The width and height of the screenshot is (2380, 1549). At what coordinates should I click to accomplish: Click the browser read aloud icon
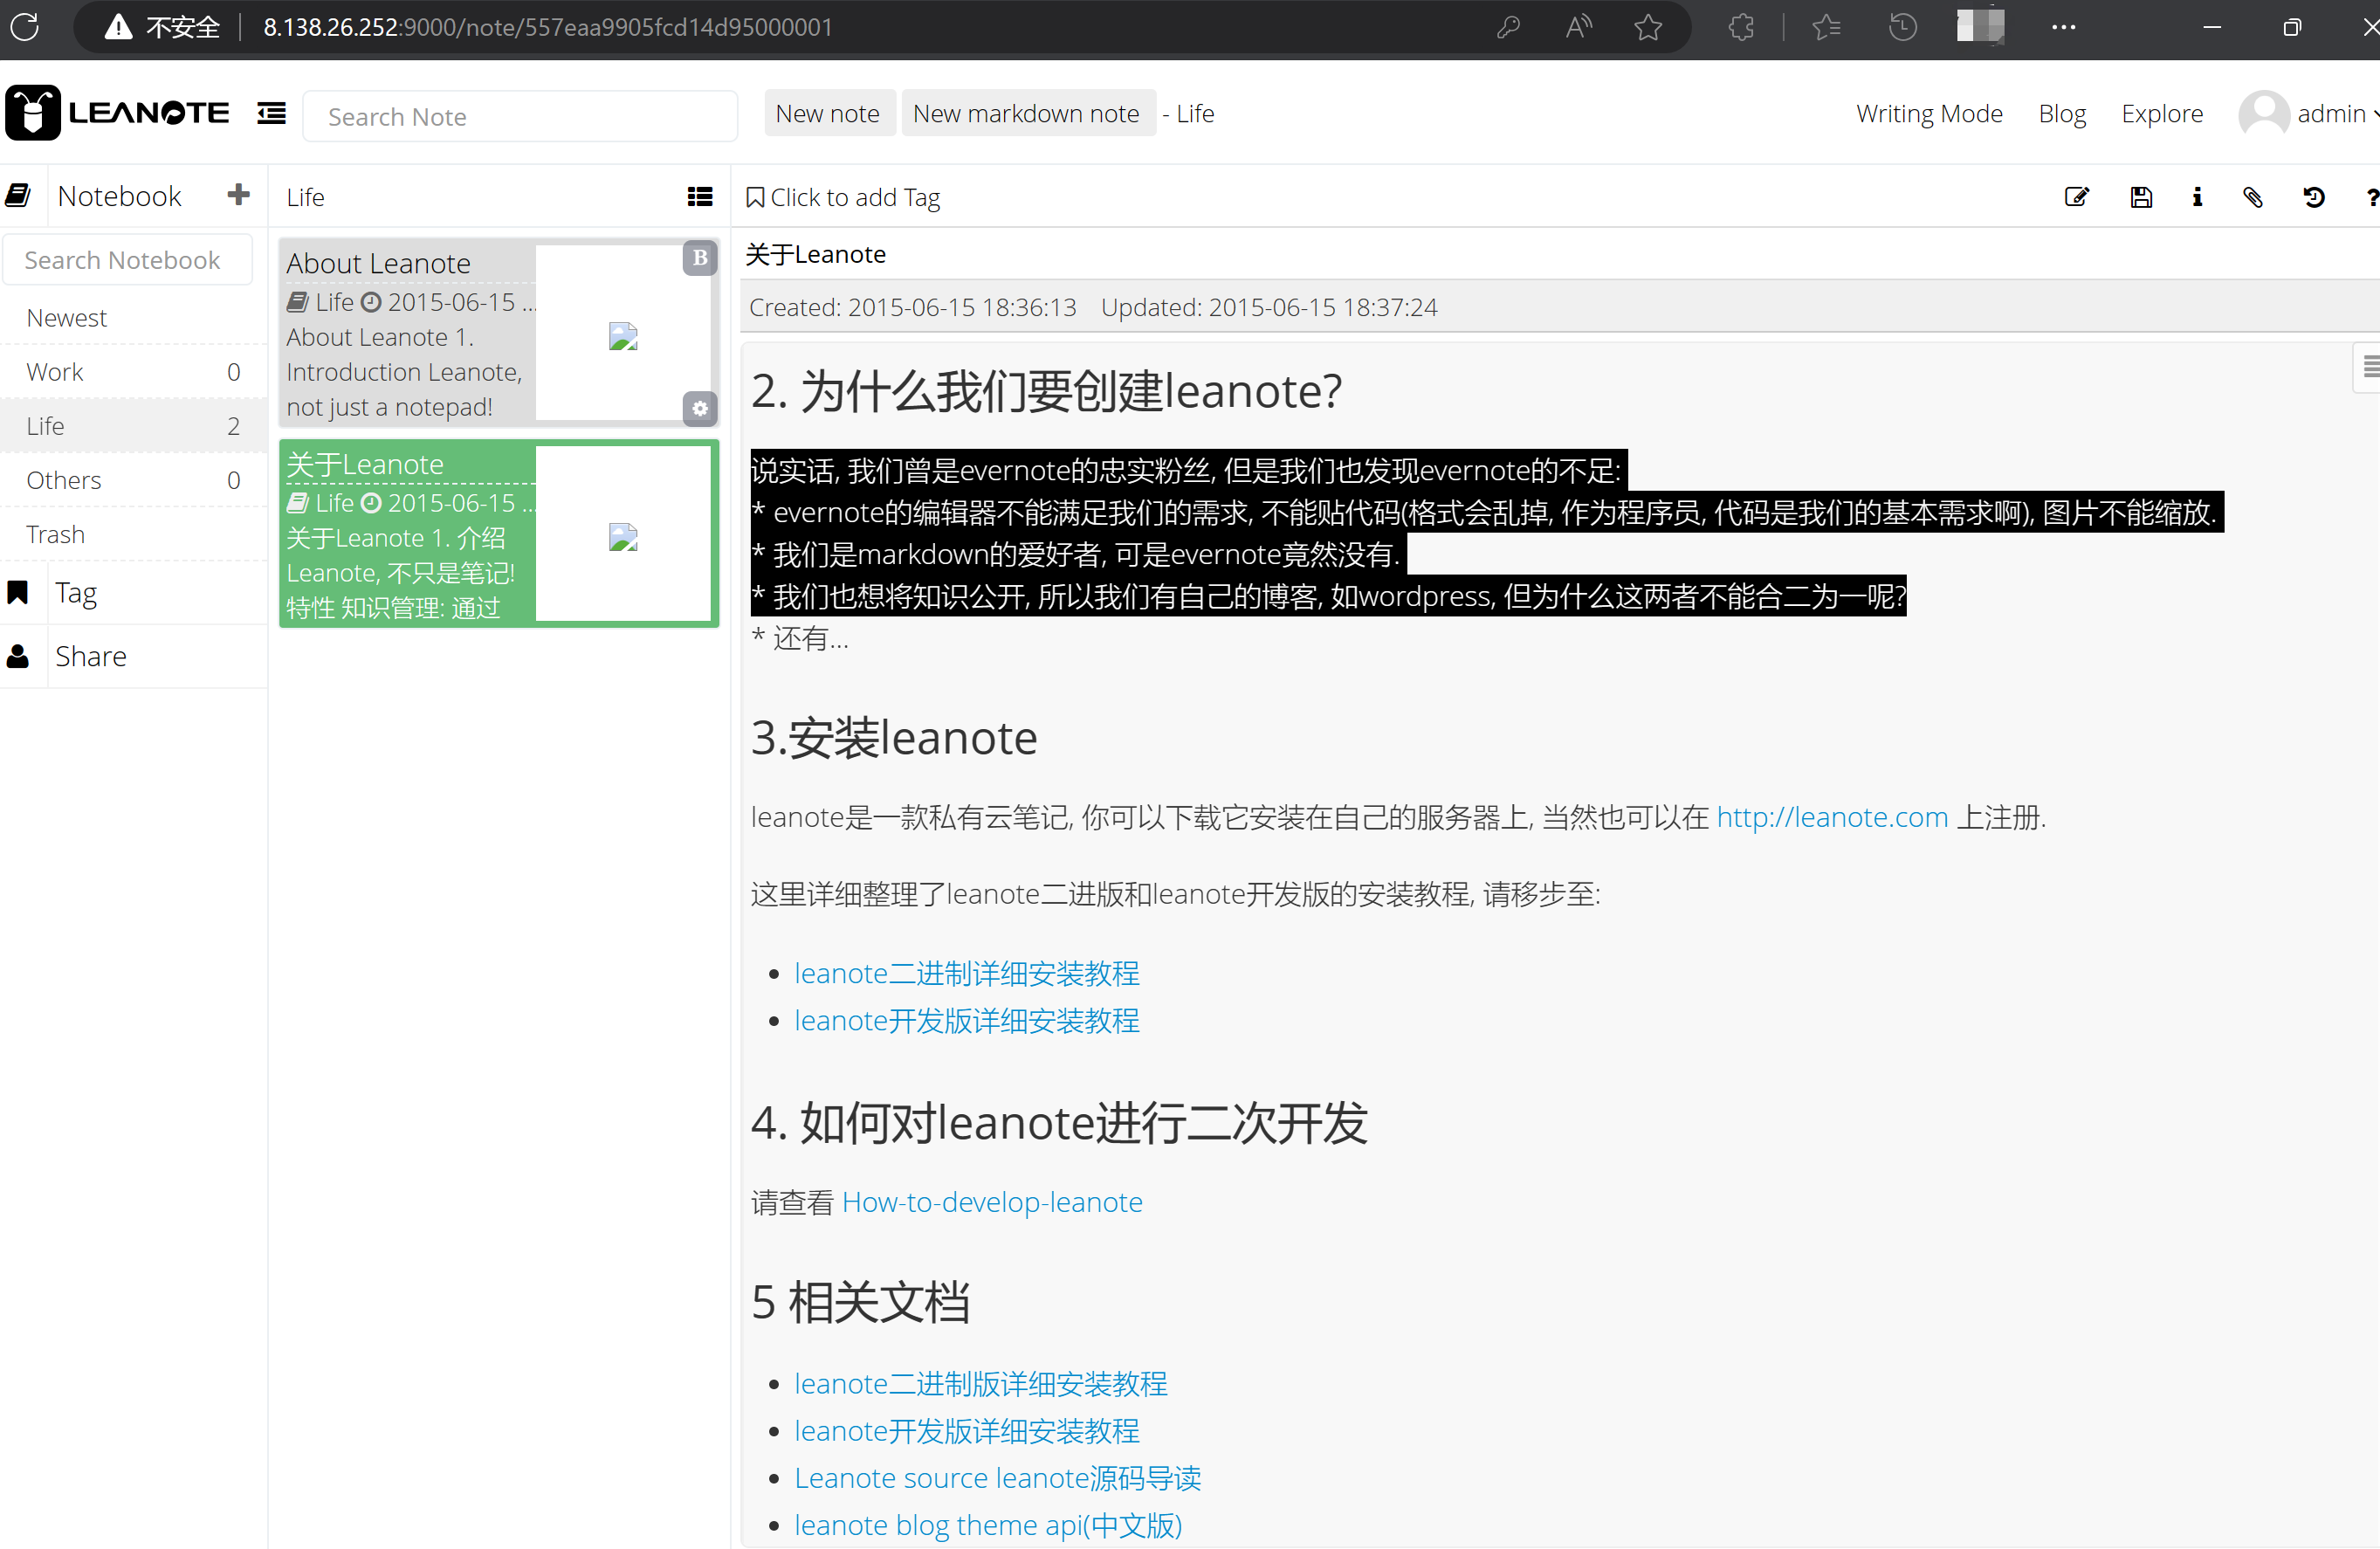click(x=1578, y=27)
